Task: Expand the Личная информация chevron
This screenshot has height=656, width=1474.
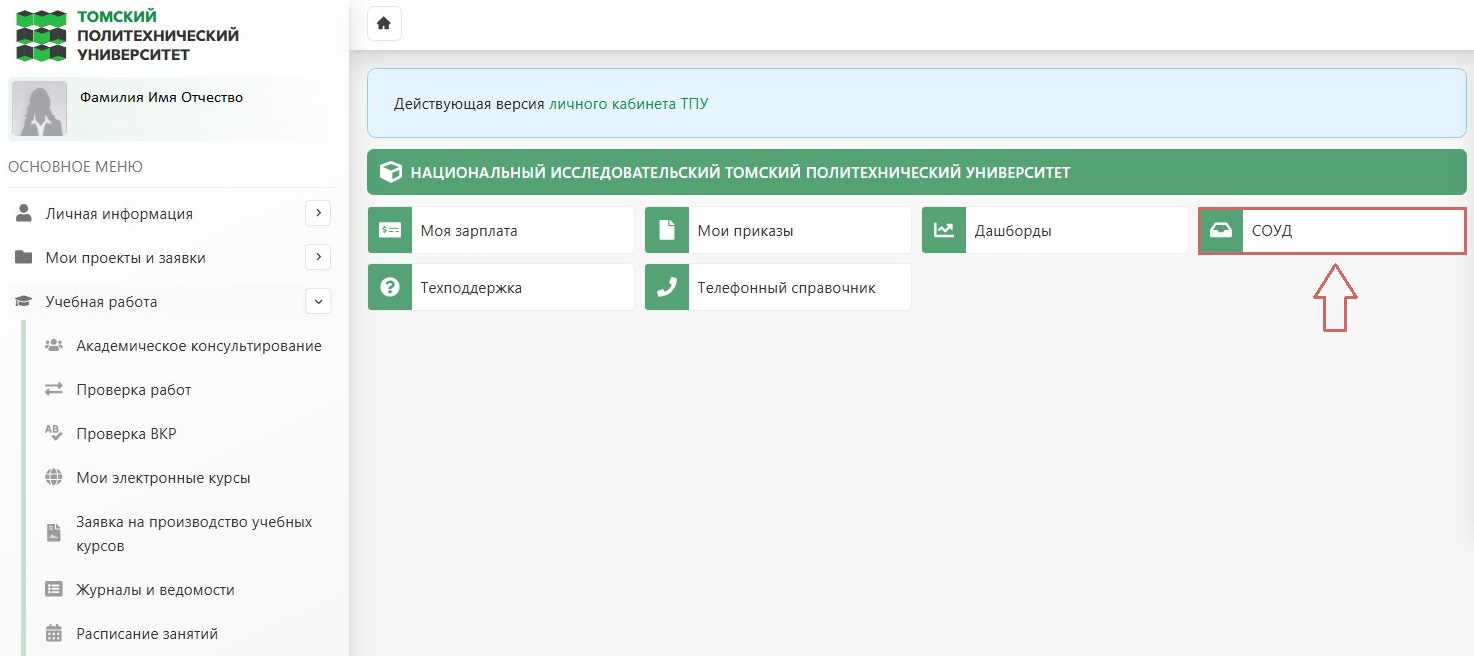Action: tap(318, 213)
